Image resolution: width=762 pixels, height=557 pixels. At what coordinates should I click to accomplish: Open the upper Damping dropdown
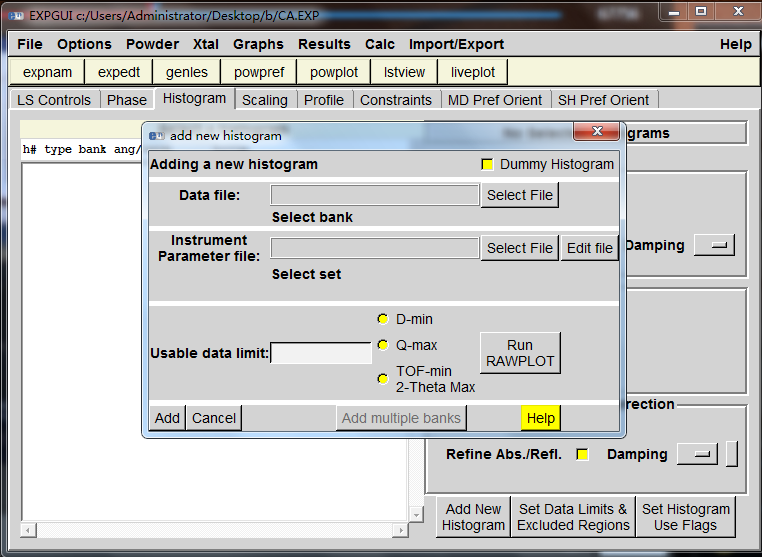(714, 245)
